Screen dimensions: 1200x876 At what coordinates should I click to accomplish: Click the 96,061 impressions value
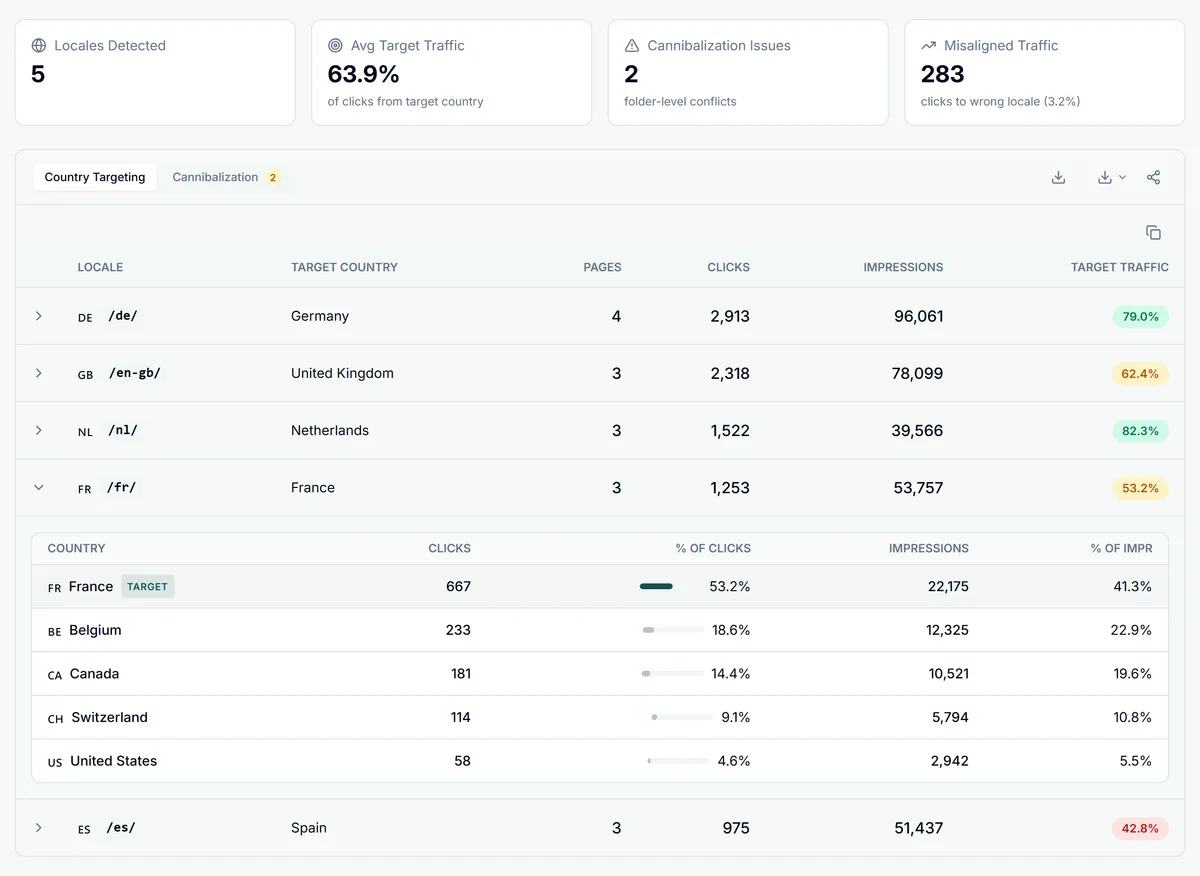pyautogui.click(x=918, y=316)
